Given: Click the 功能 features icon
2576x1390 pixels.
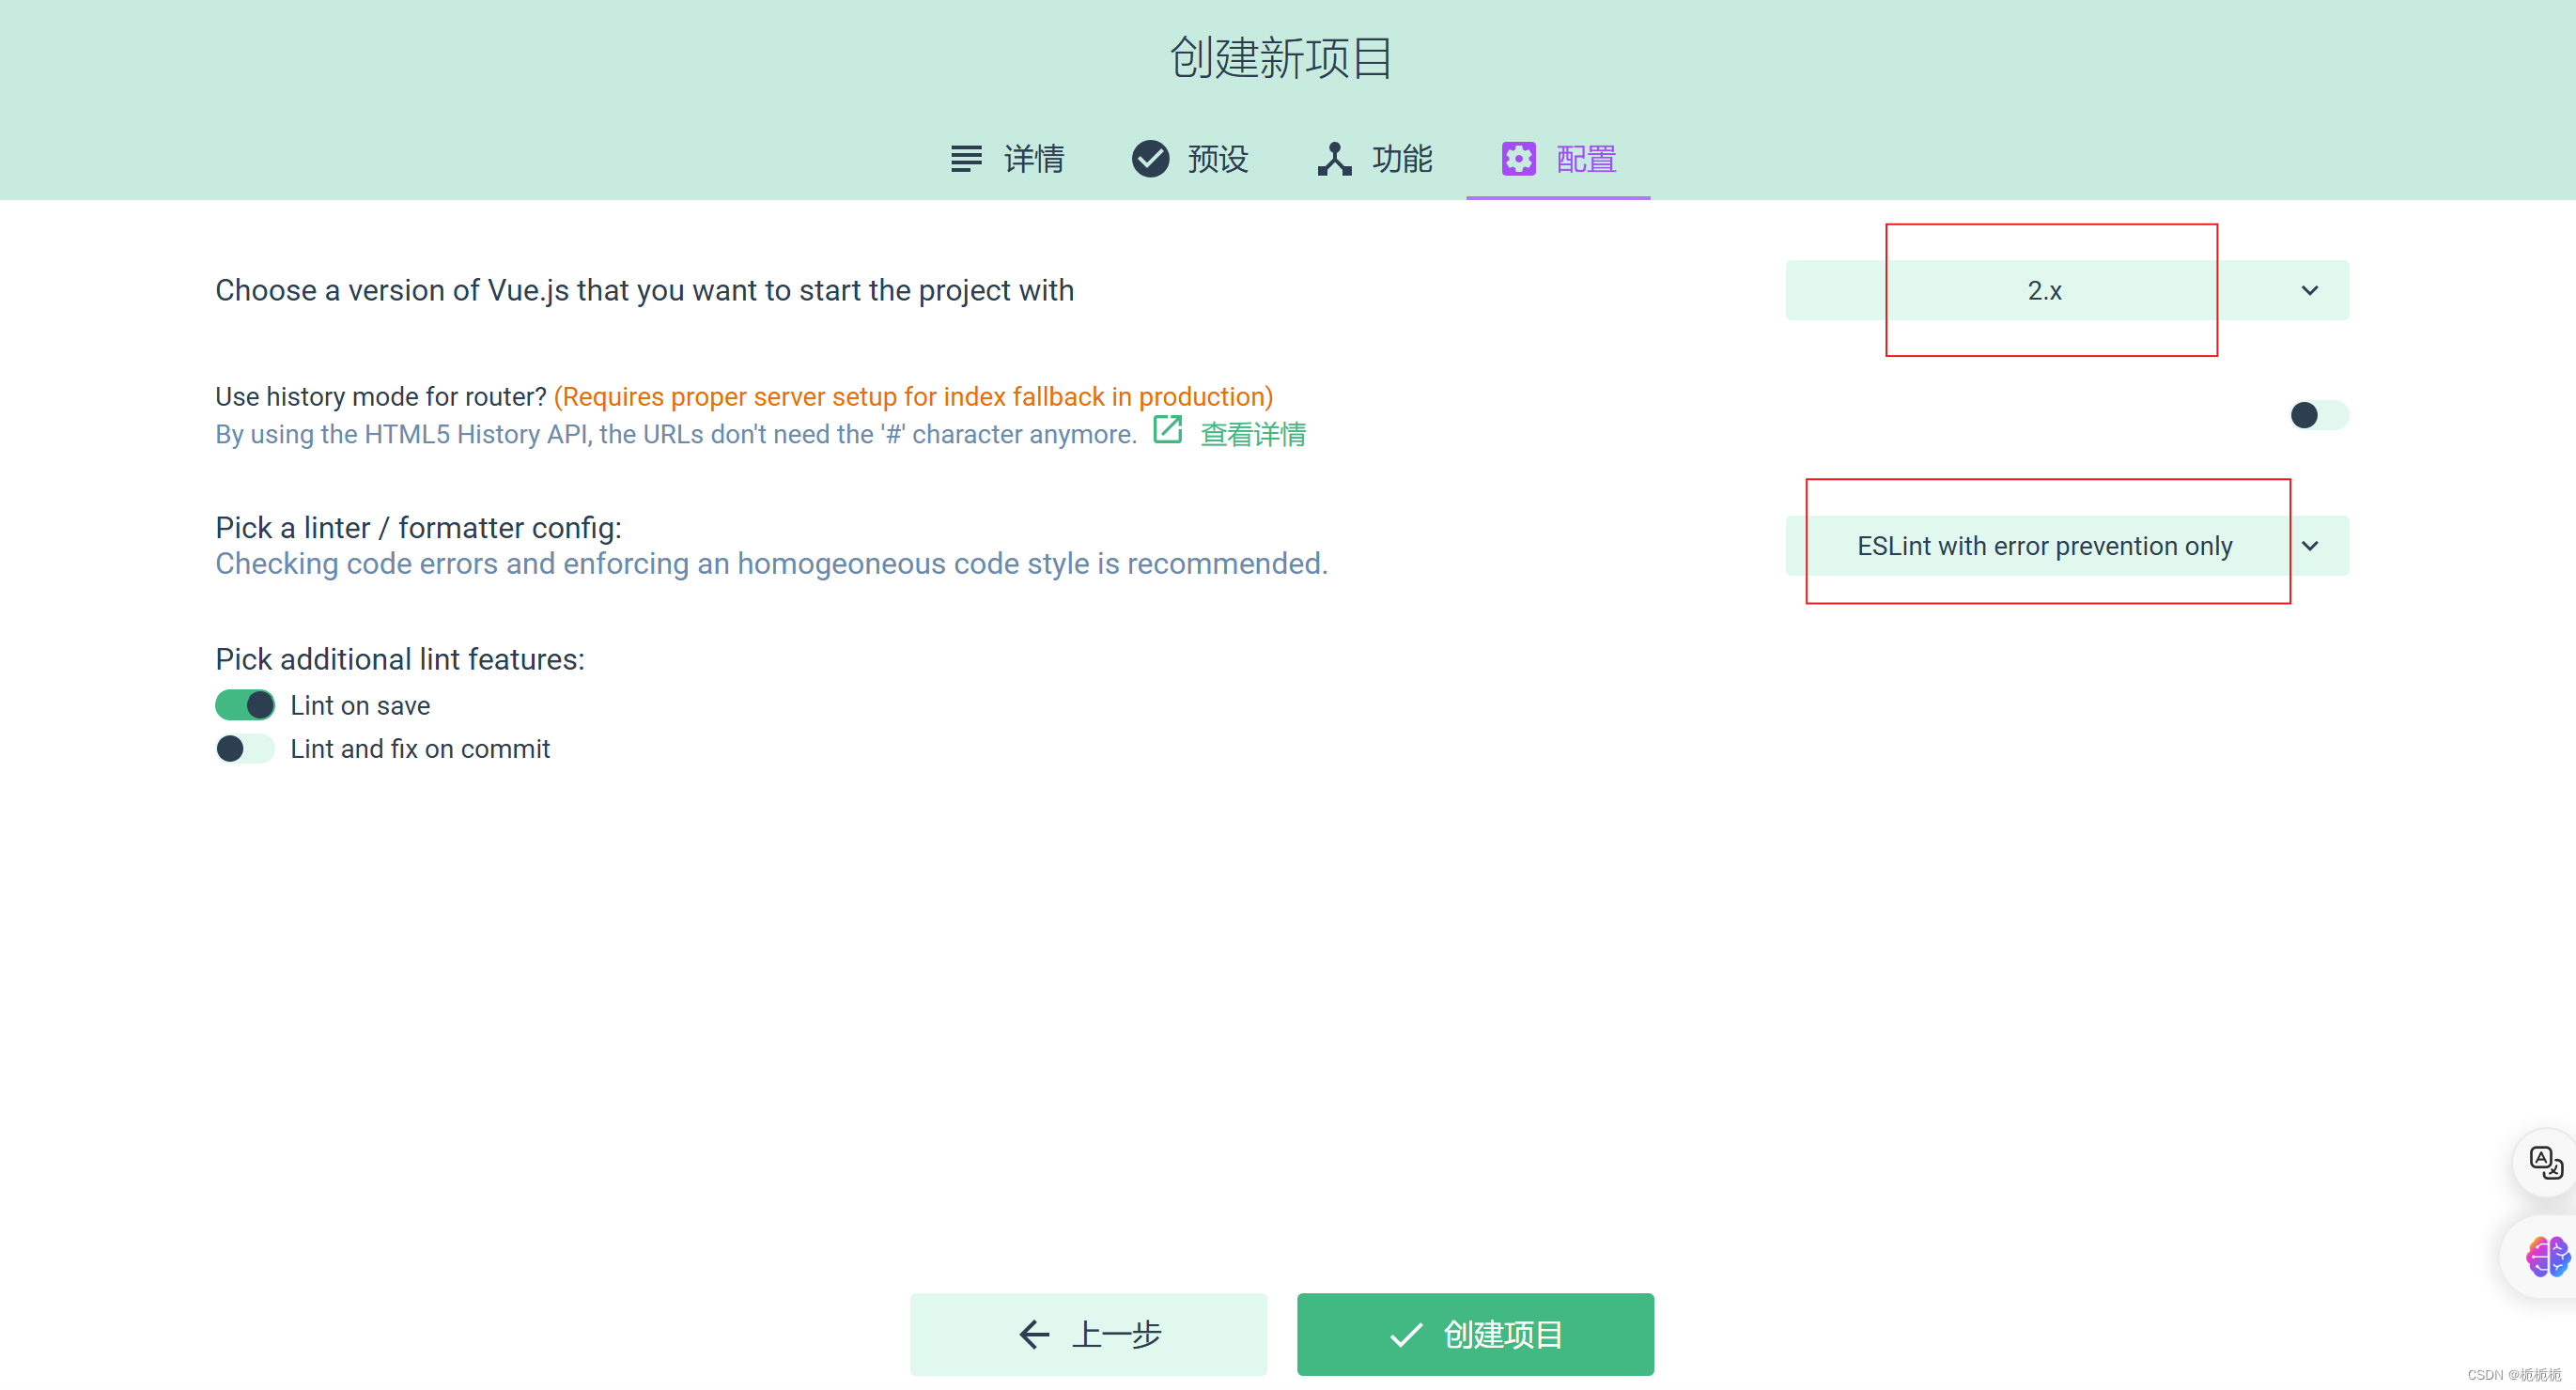Looking at the screenshot, I should [1334, 158].
